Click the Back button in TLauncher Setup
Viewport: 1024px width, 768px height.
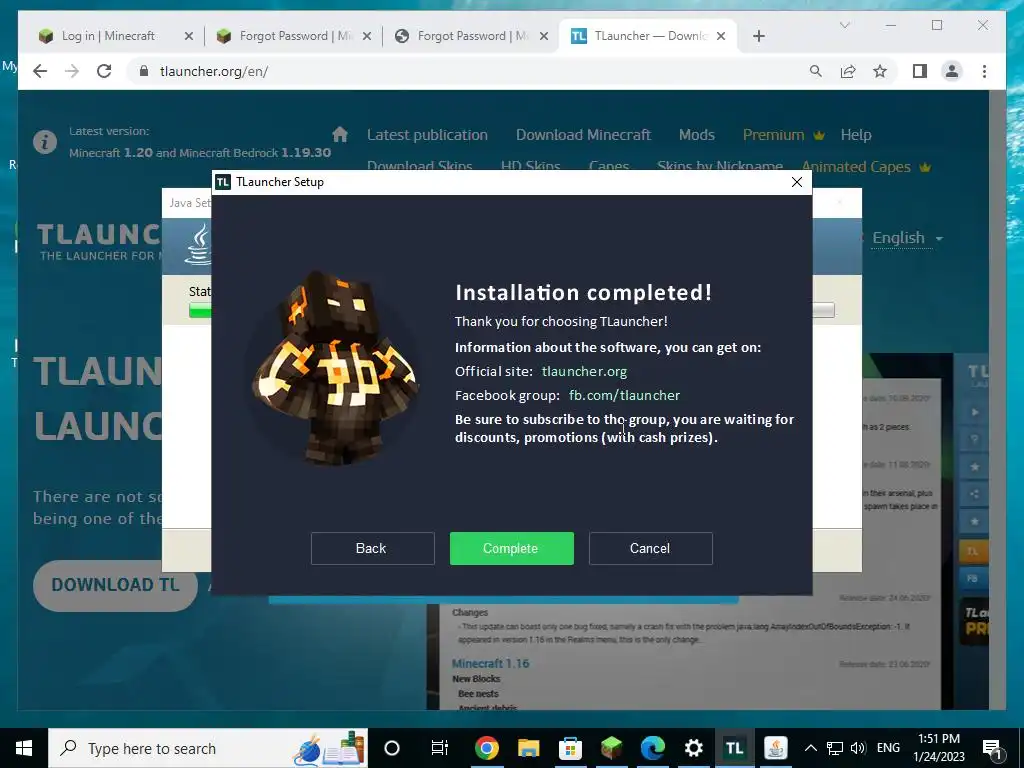coord(372,548)
